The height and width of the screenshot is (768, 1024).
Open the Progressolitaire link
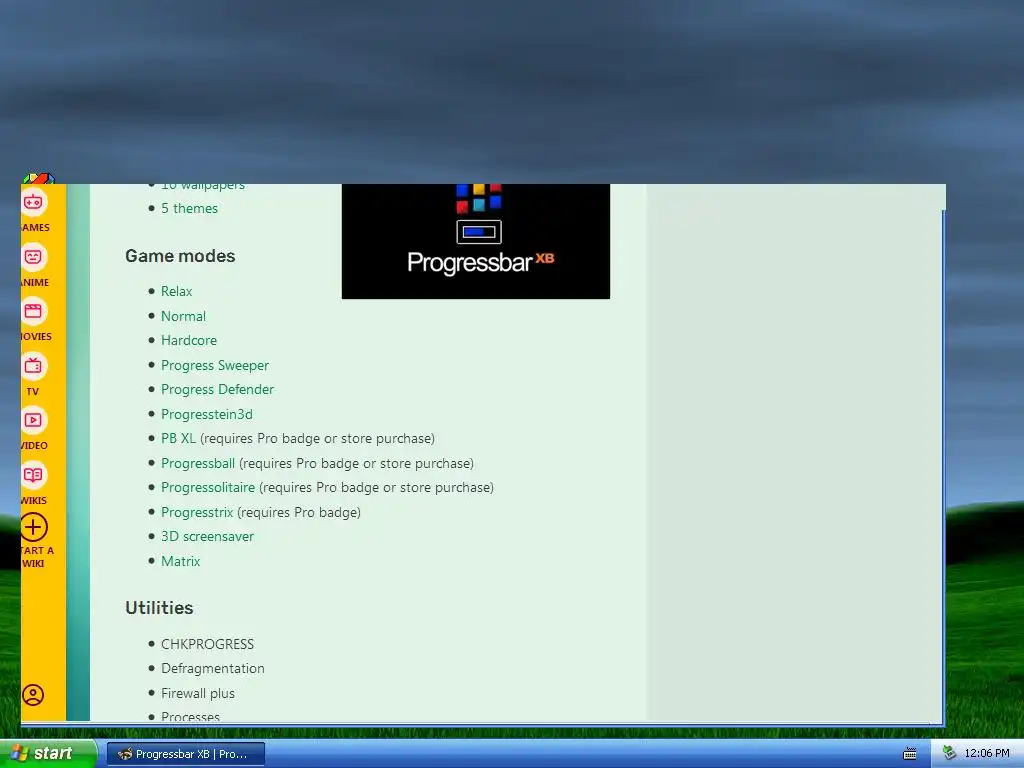coord(208,487)
